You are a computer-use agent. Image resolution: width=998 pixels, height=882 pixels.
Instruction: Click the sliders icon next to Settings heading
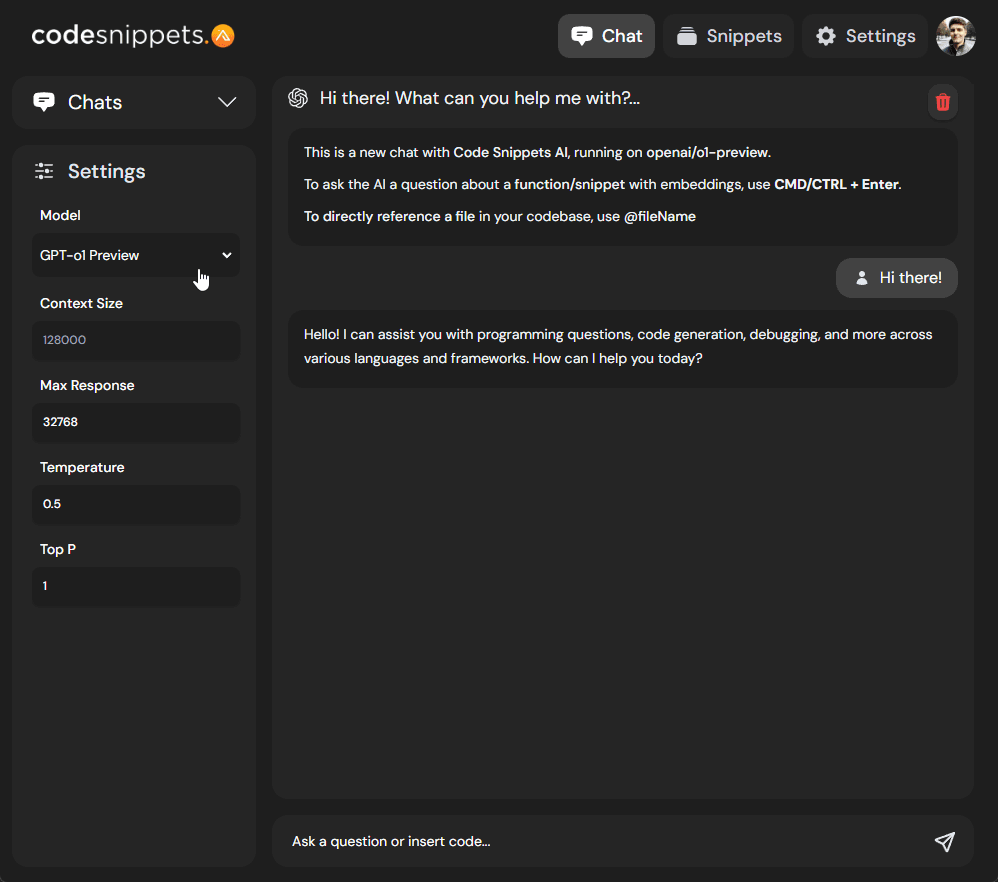(44, 171)
